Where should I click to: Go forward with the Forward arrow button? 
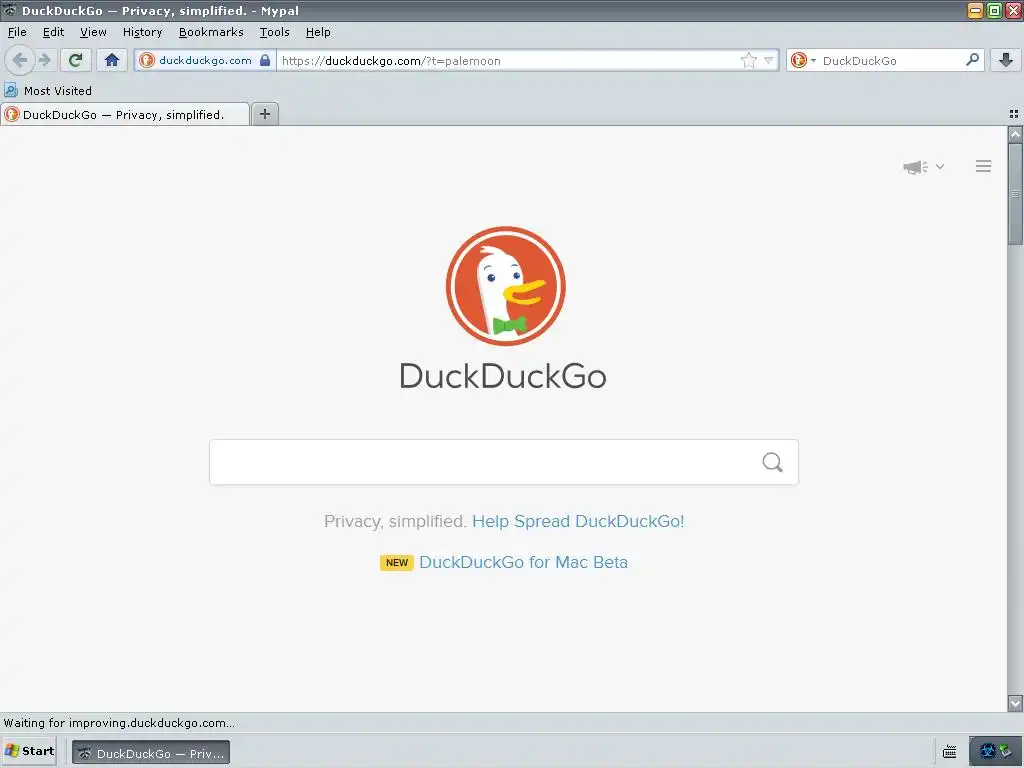(44, 61)
